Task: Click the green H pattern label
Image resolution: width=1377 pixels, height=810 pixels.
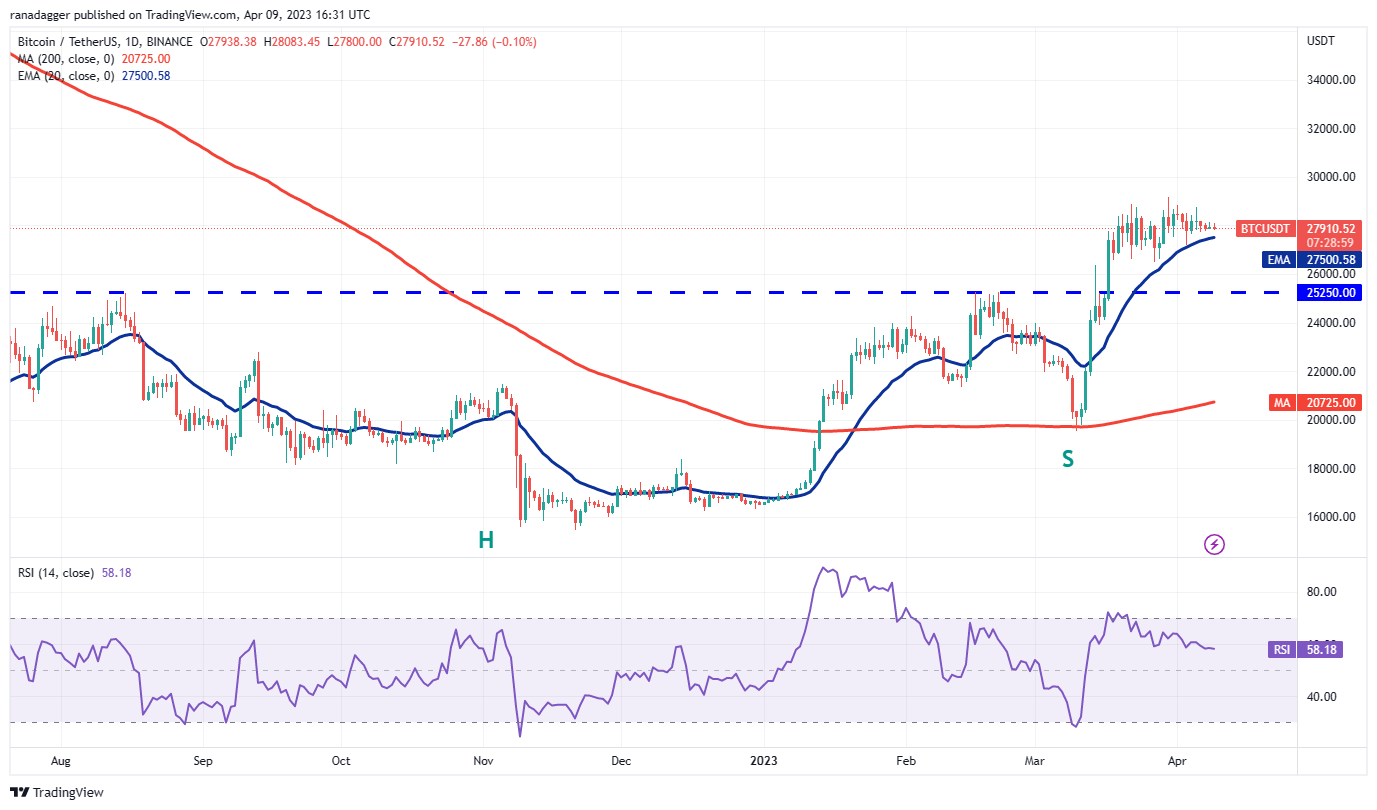Action: point(485,541)
